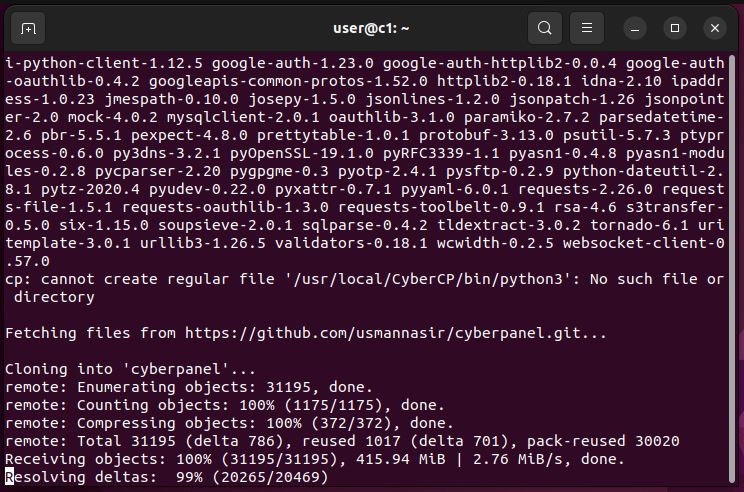Image resolution: width=744 pixels, height=492 pixels.
Task: Click the "Cloning into 'cyberpanel'..." line
Action: [x=130, y=369]
